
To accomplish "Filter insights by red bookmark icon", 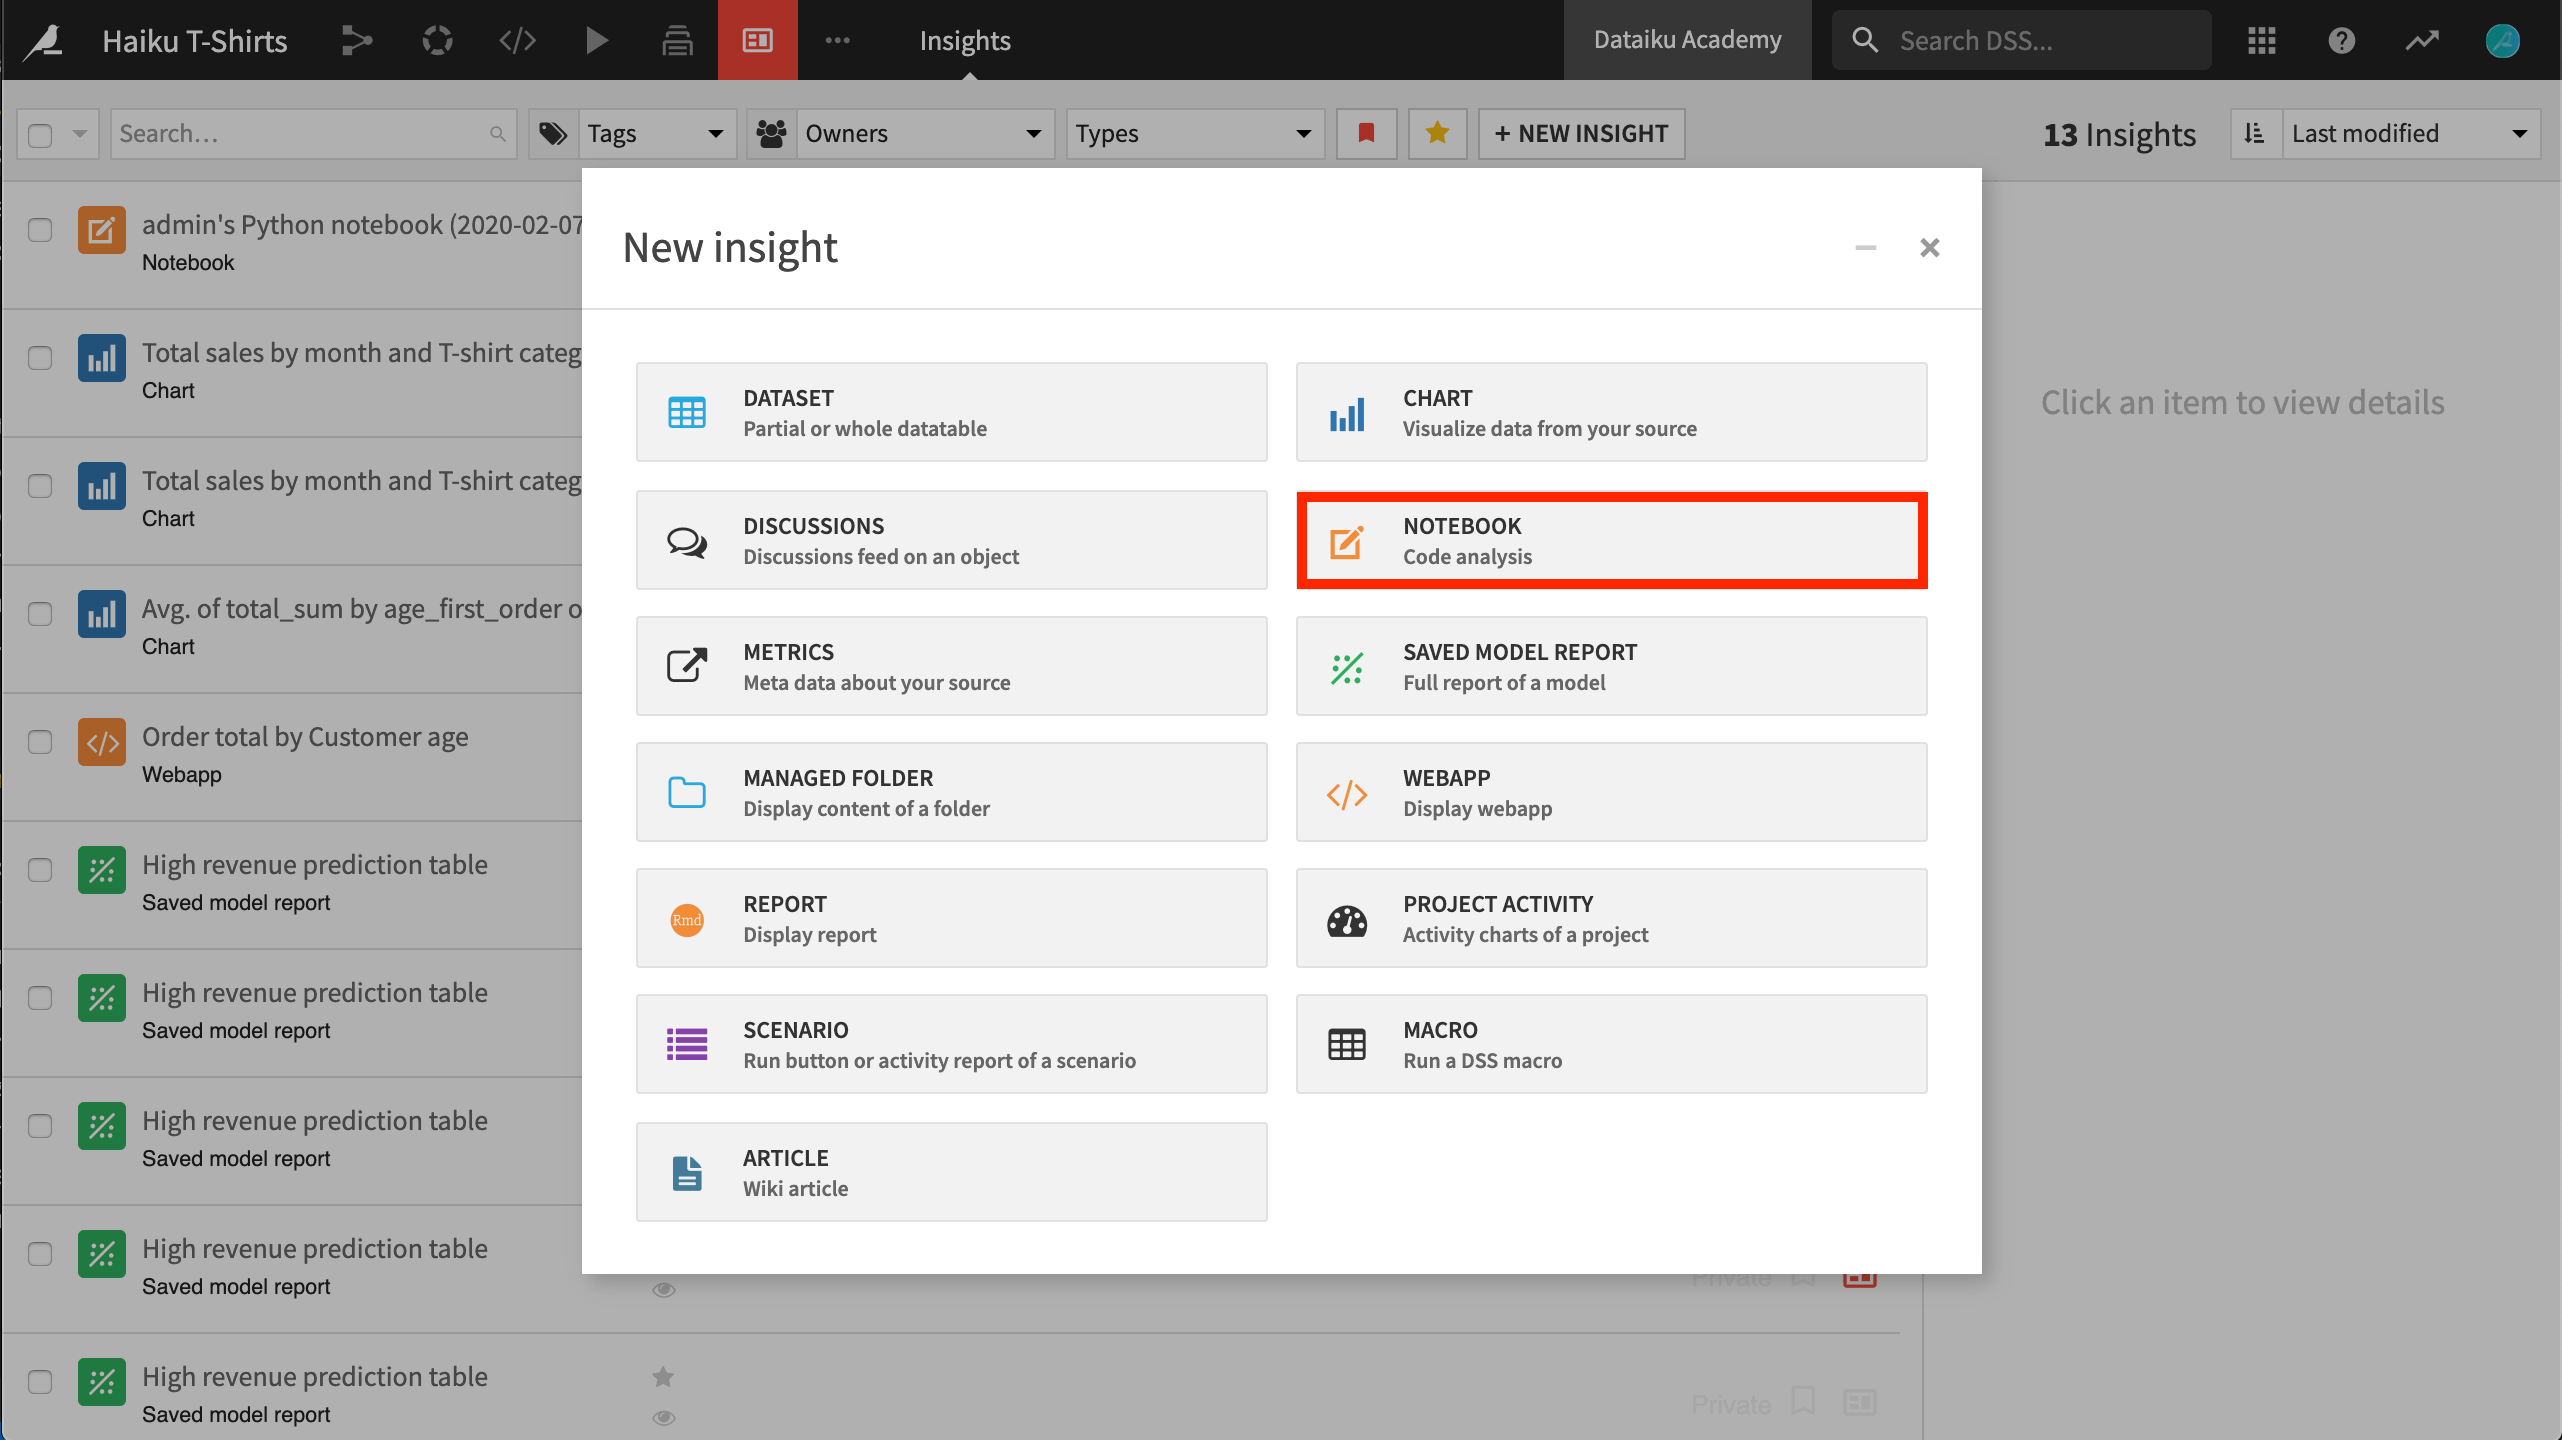I will (x=1366, y=134).
